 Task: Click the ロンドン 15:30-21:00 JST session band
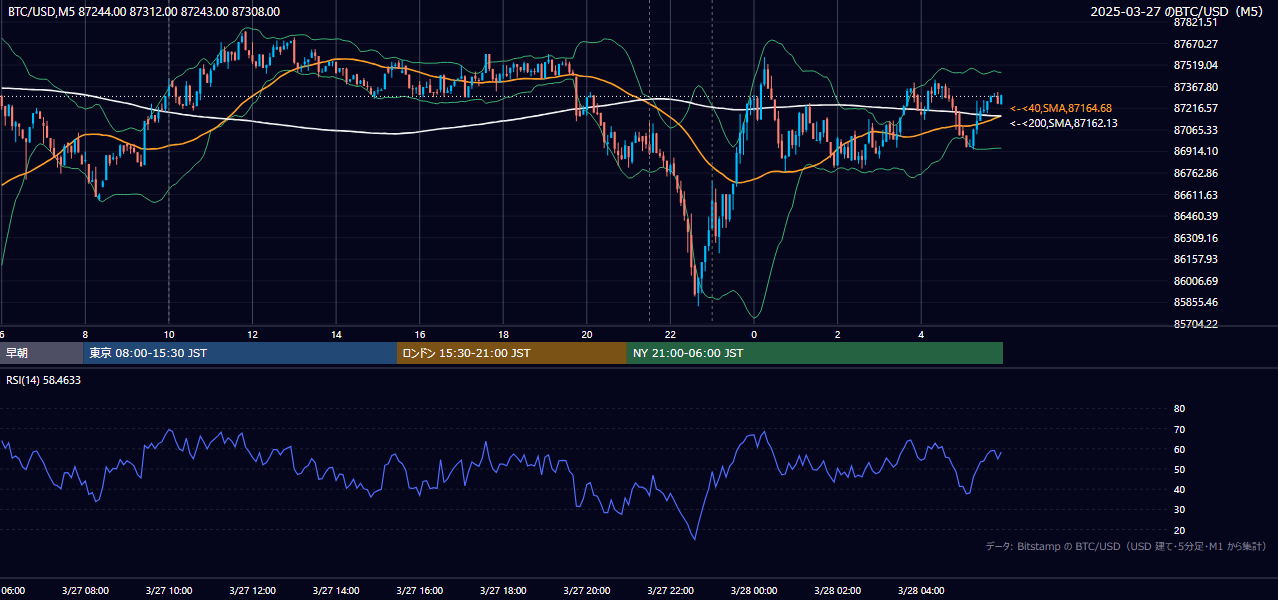tap(512, 353)
